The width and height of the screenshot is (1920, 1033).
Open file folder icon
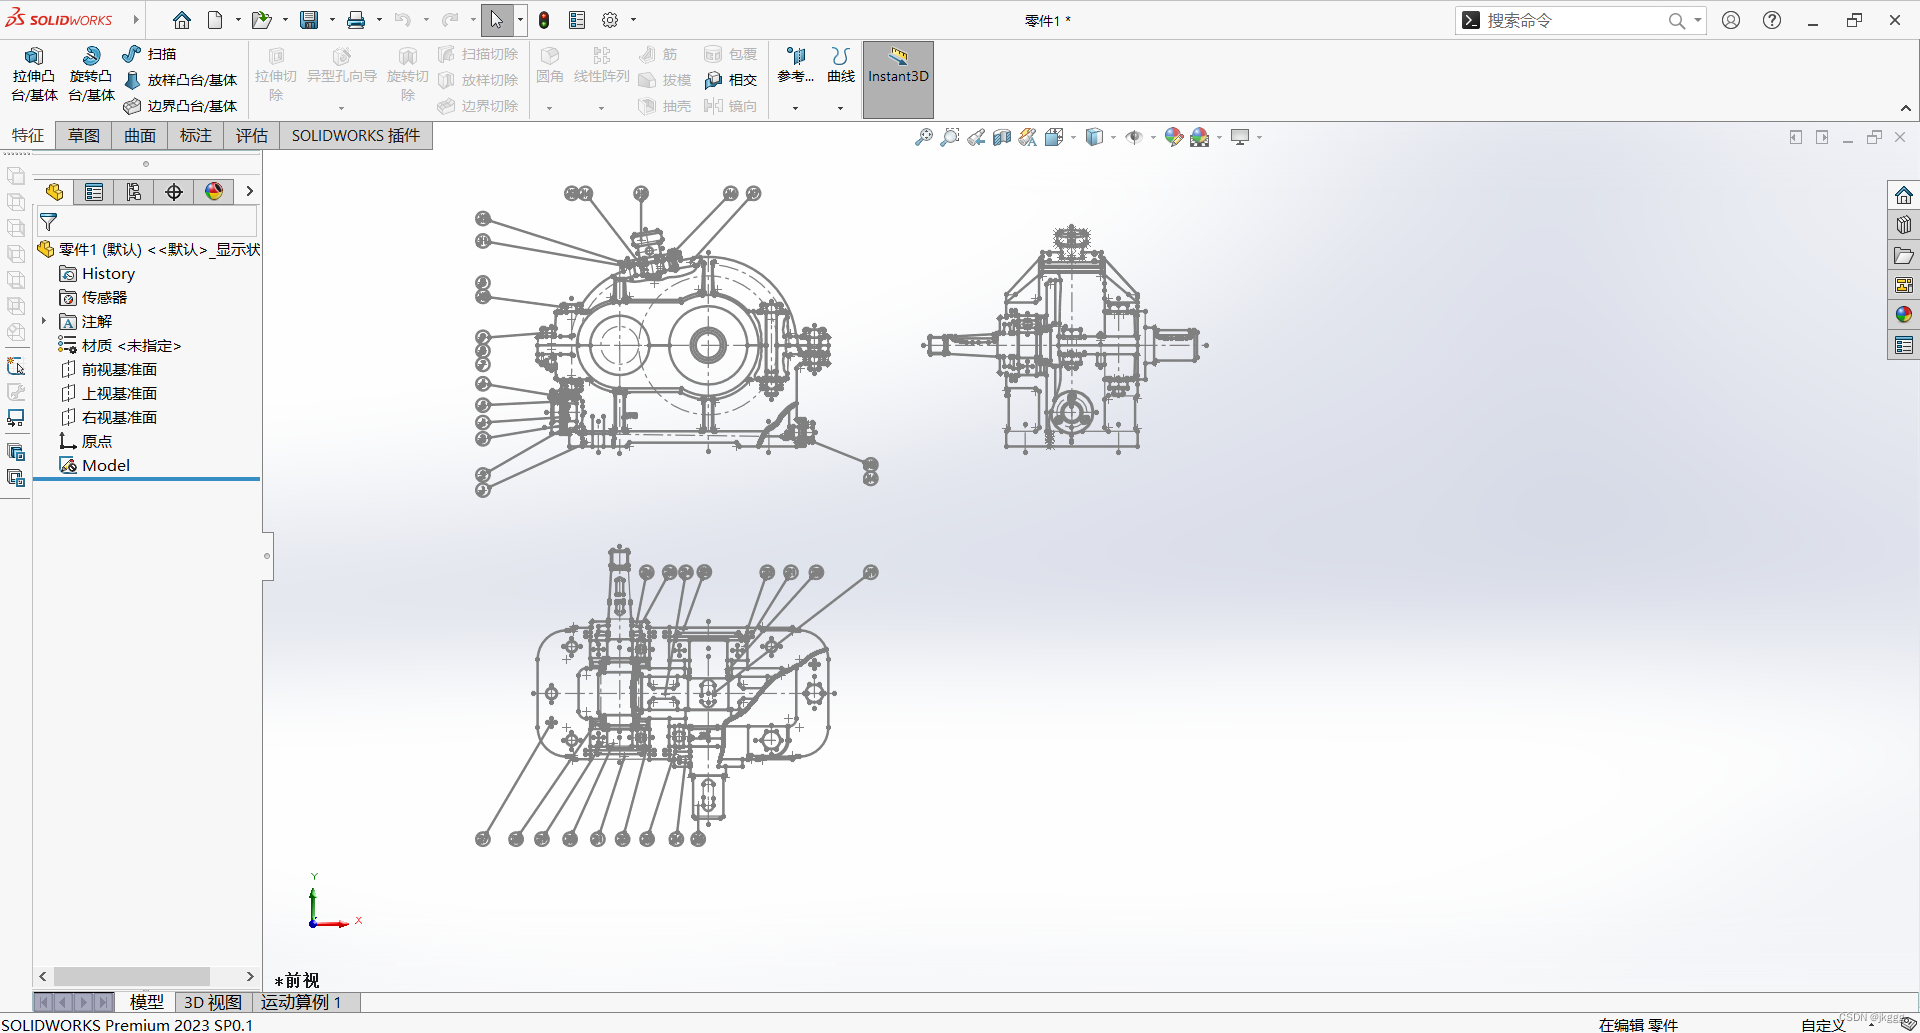click(261, 20)
